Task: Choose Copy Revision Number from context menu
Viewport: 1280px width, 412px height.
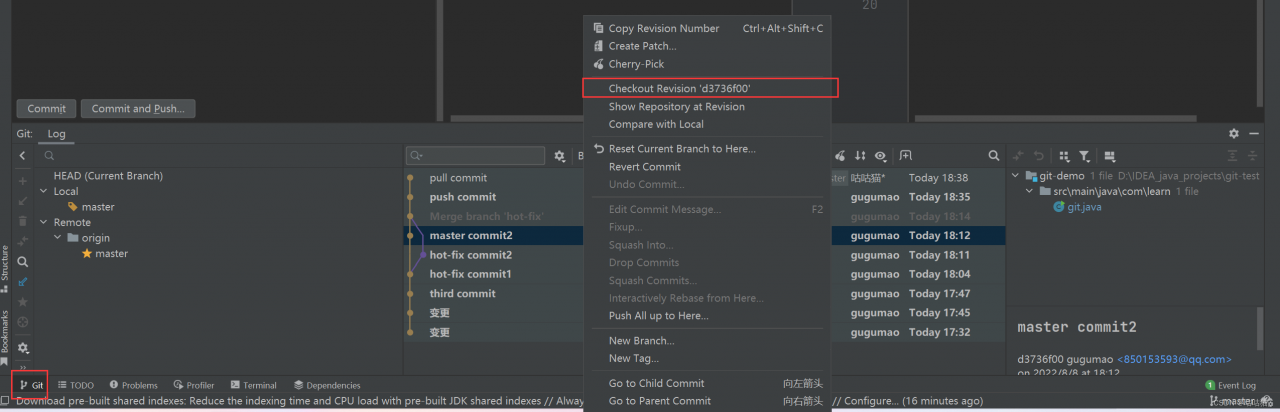Action: [708, 29]
